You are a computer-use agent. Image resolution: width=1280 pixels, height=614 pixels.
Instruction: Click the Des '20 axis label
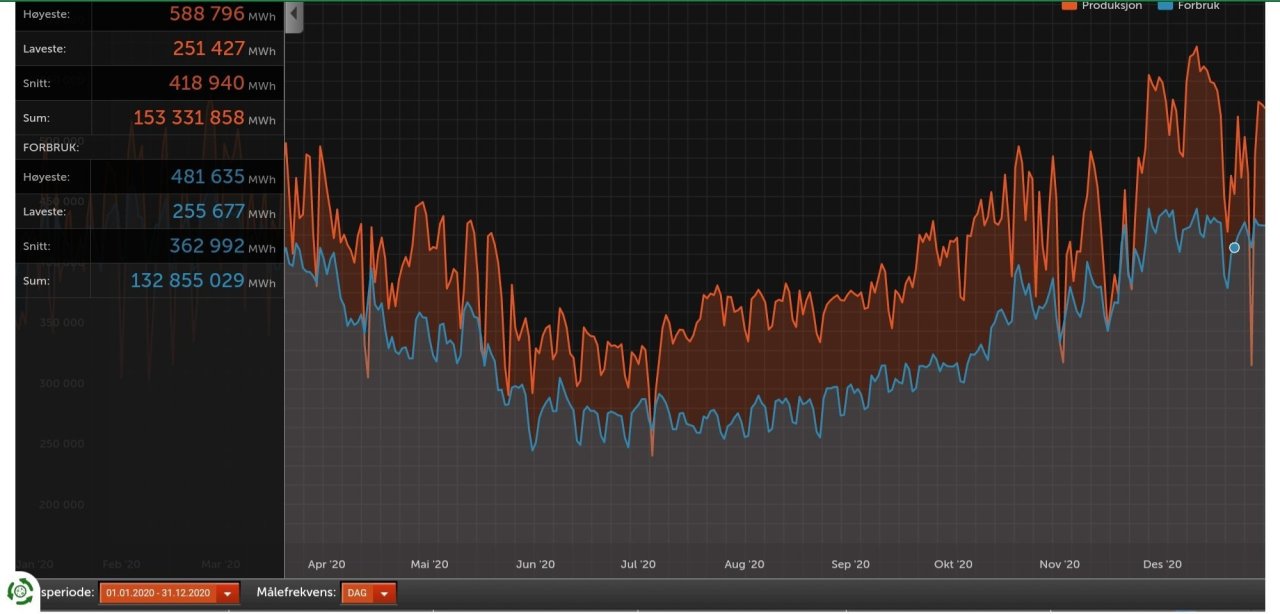tap(1162, 564)
